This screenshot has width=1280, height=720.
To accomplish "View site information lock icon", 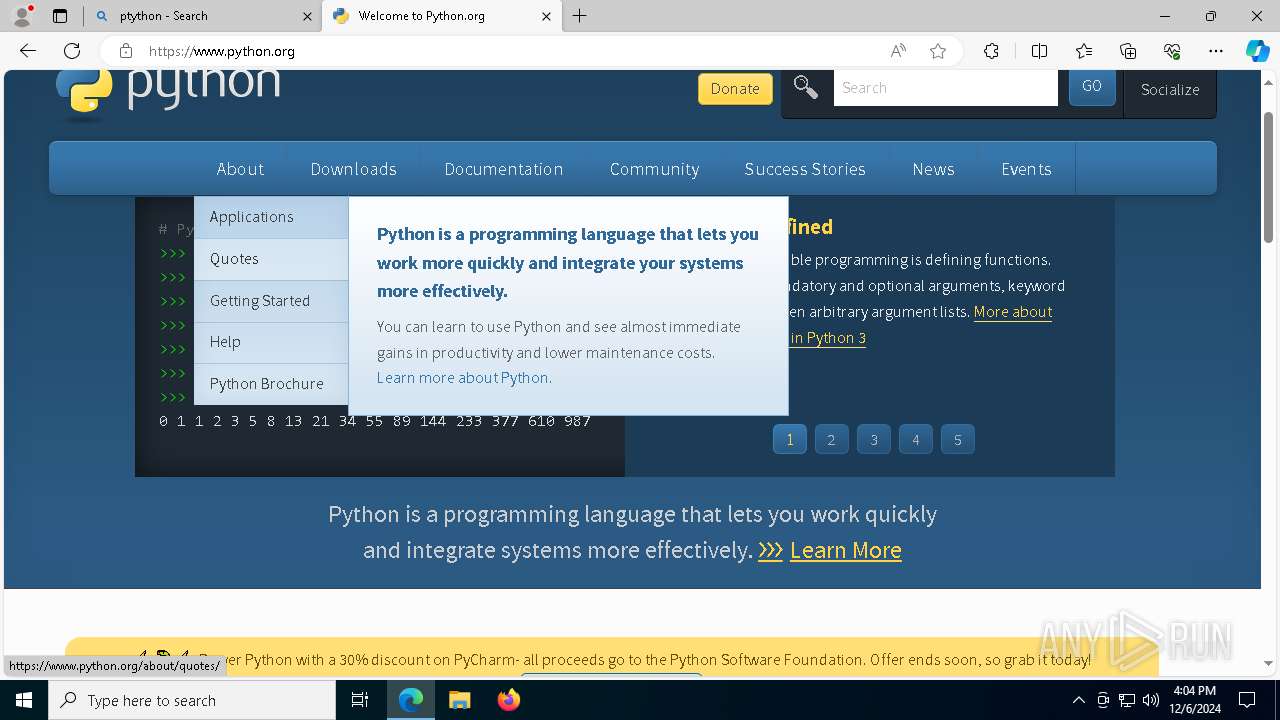I will [125, 51].
